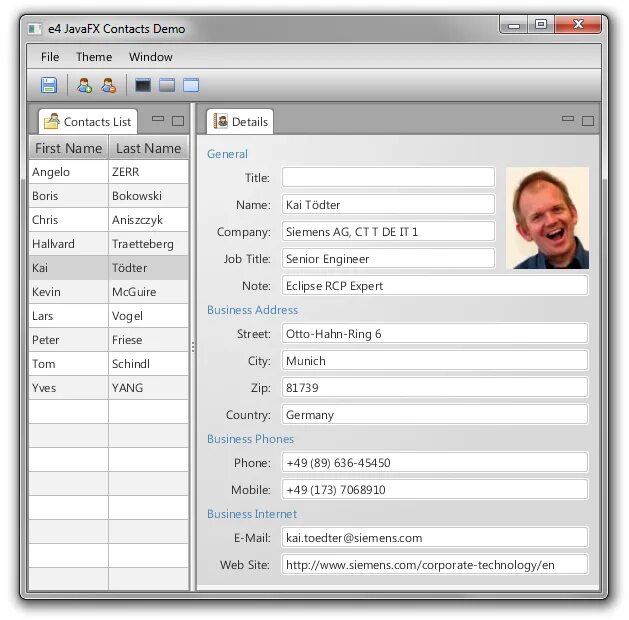
Task: Click the sash handle between panels
Action: click(193, 346)
